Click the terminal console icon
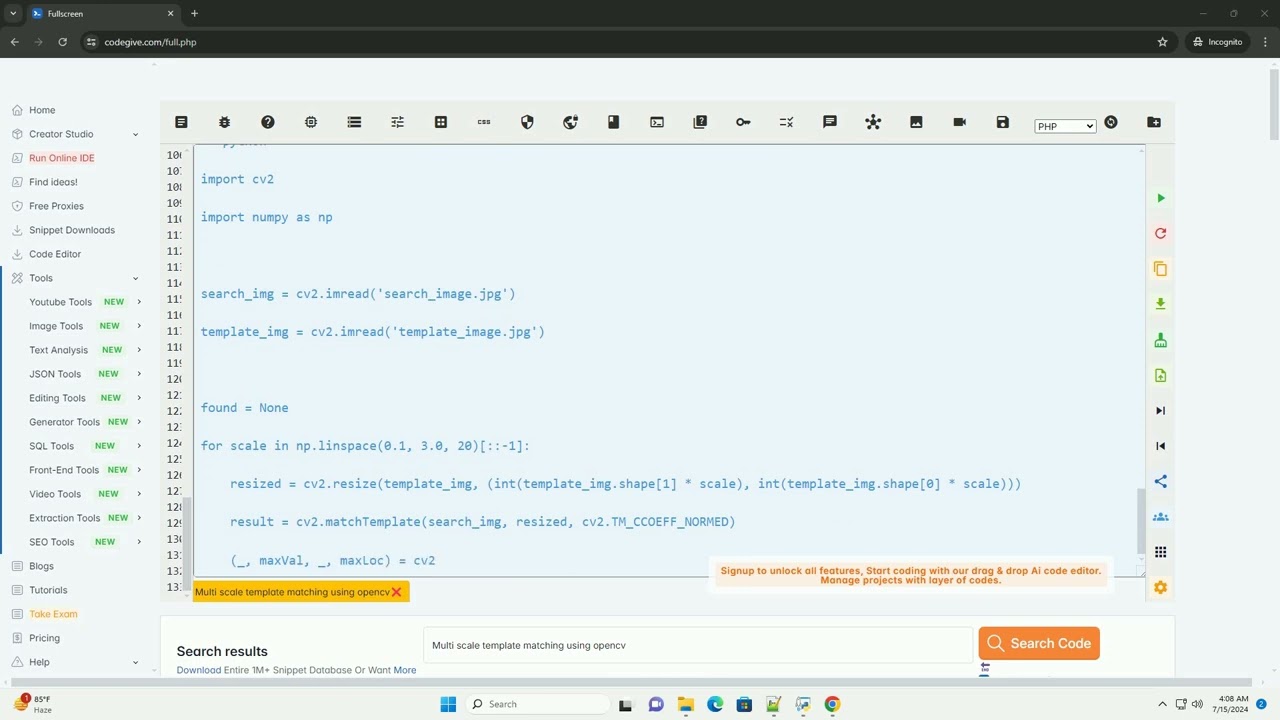The height and width of the screenshot is (720, 1280). coord(657,122)
